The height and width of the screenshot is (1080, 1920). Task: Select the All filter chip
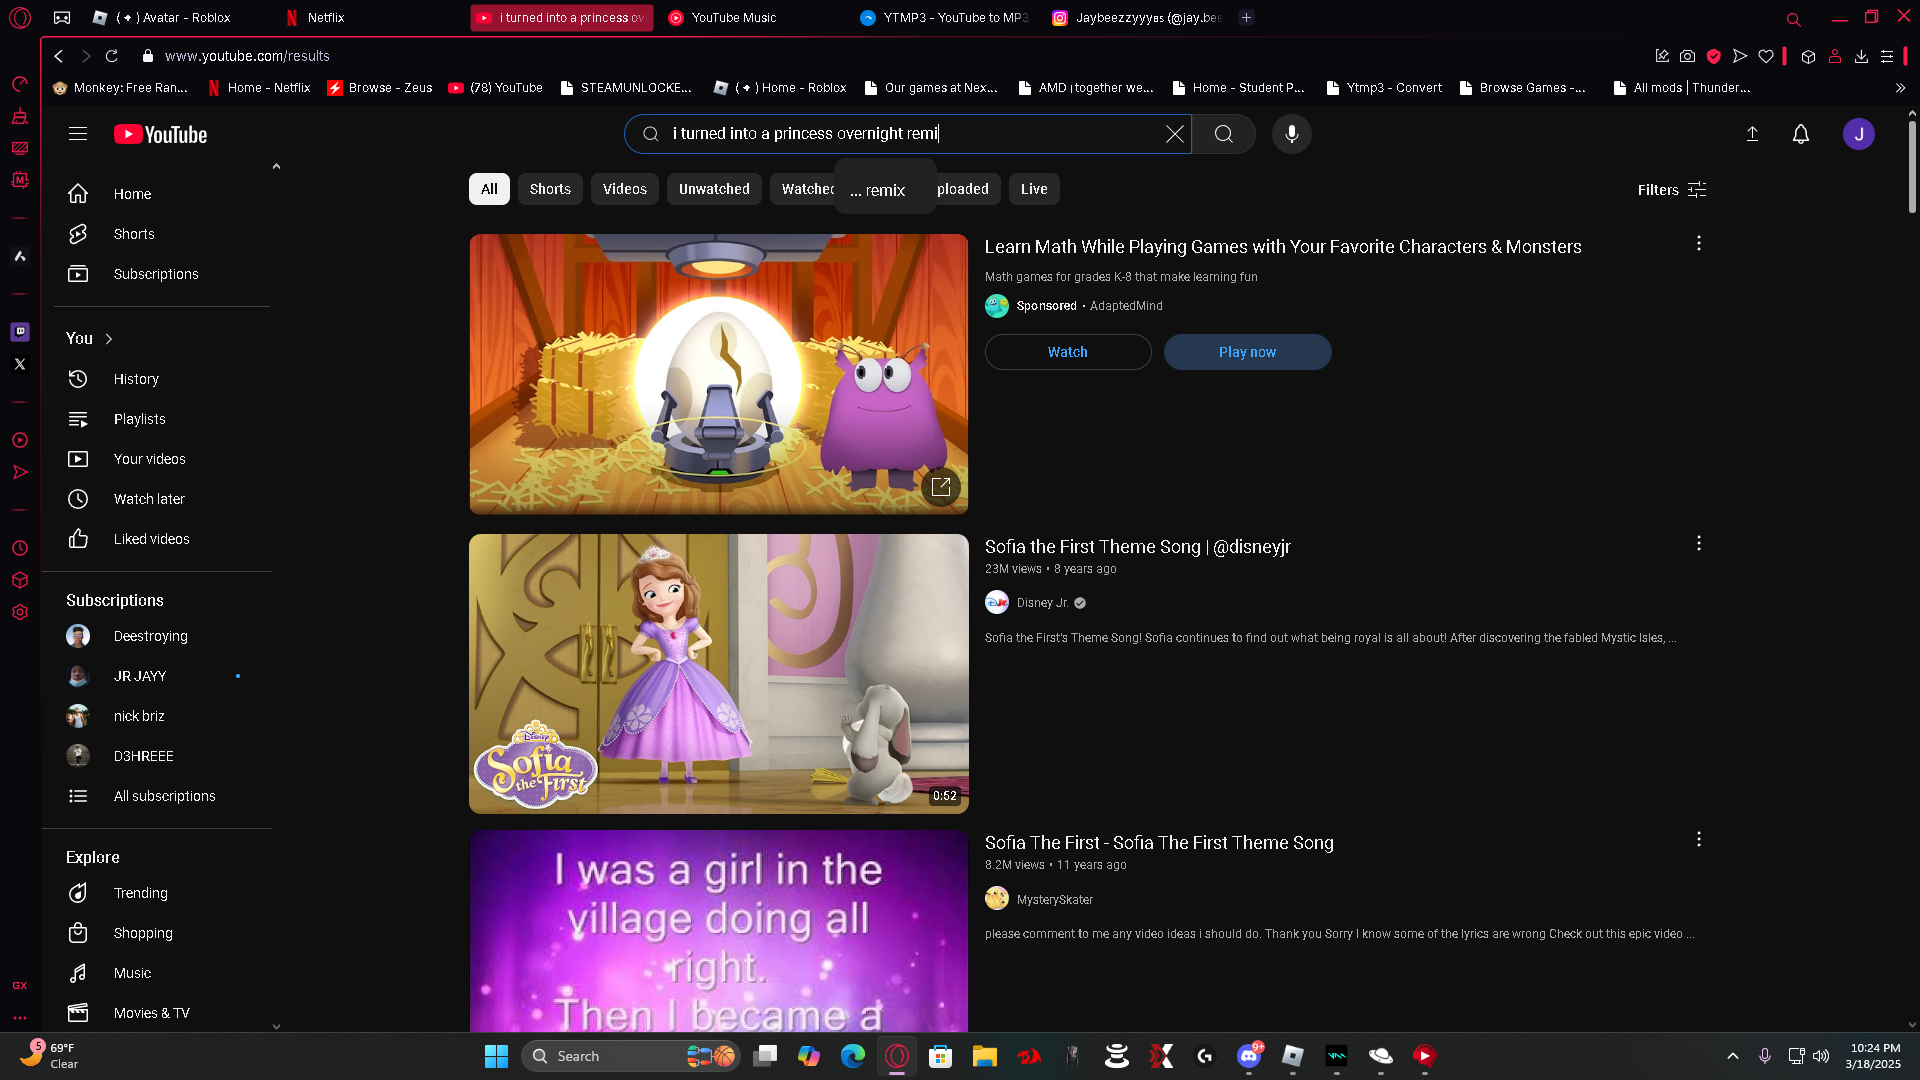[489, 189]
